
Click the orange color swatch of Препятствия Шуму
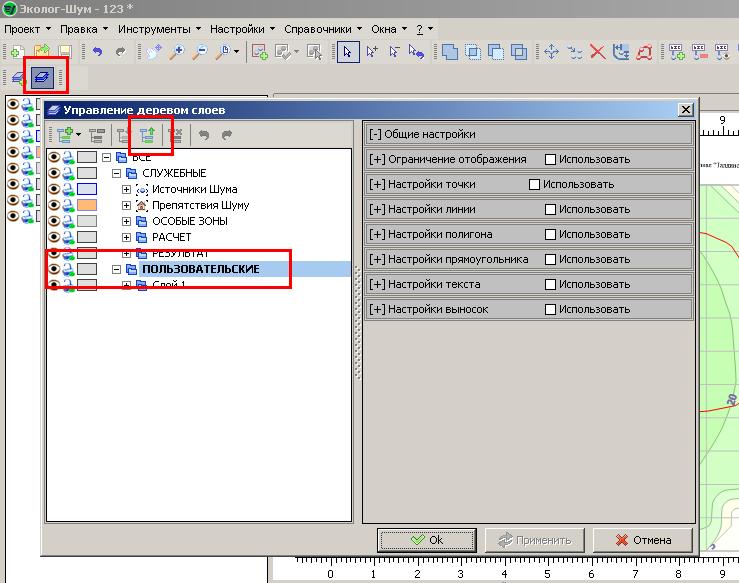[x=86, y=205]
